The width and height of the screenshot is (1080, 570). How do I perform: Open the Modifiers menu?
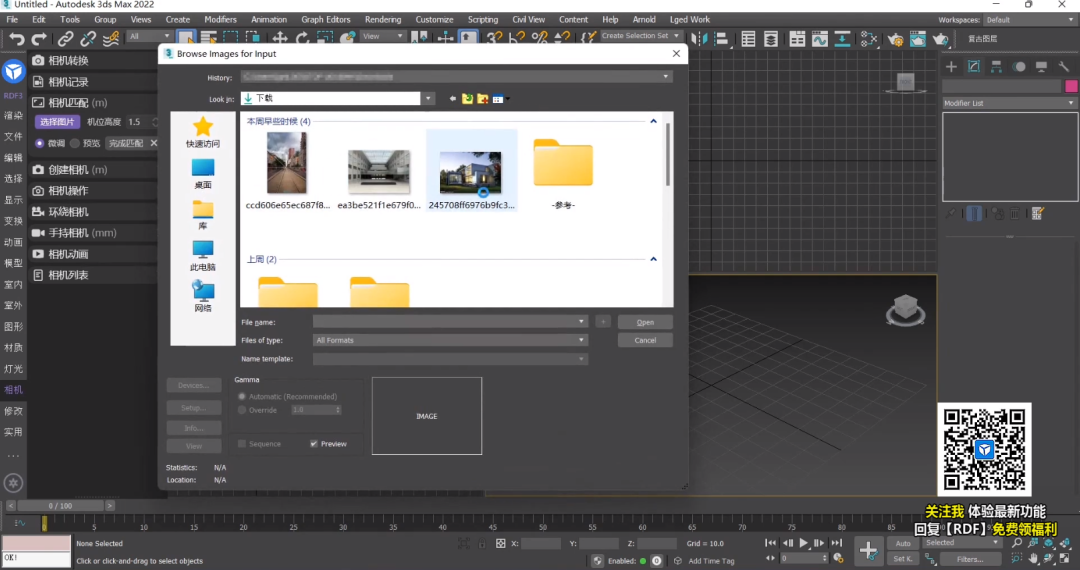tap(220, 20)
